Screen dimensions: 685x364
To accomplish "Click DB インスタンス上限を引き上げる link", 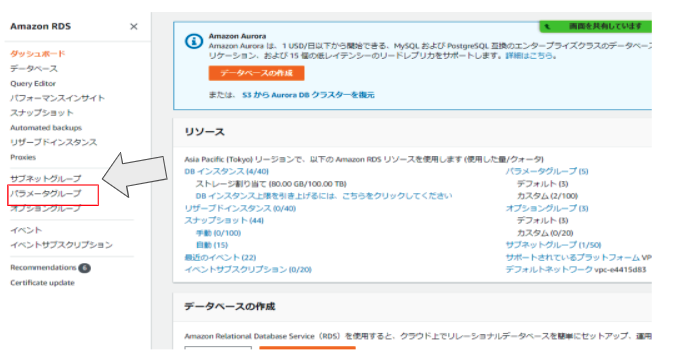I will [x=324, y=196].
